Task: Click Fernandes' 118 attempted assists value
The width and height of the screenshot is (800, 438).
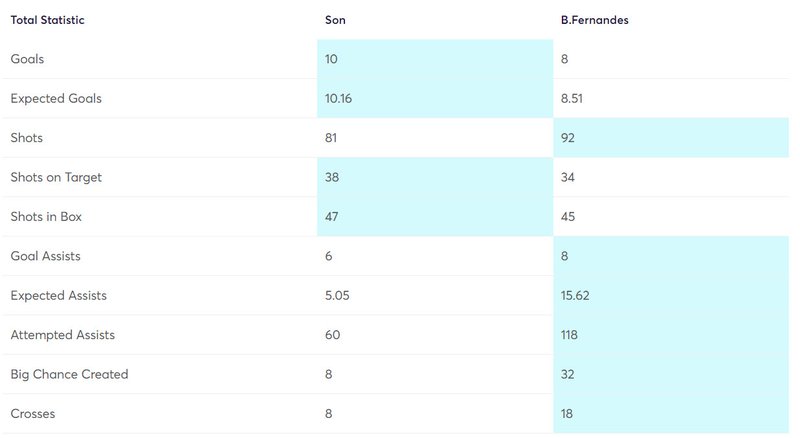Action: point(569,335)
